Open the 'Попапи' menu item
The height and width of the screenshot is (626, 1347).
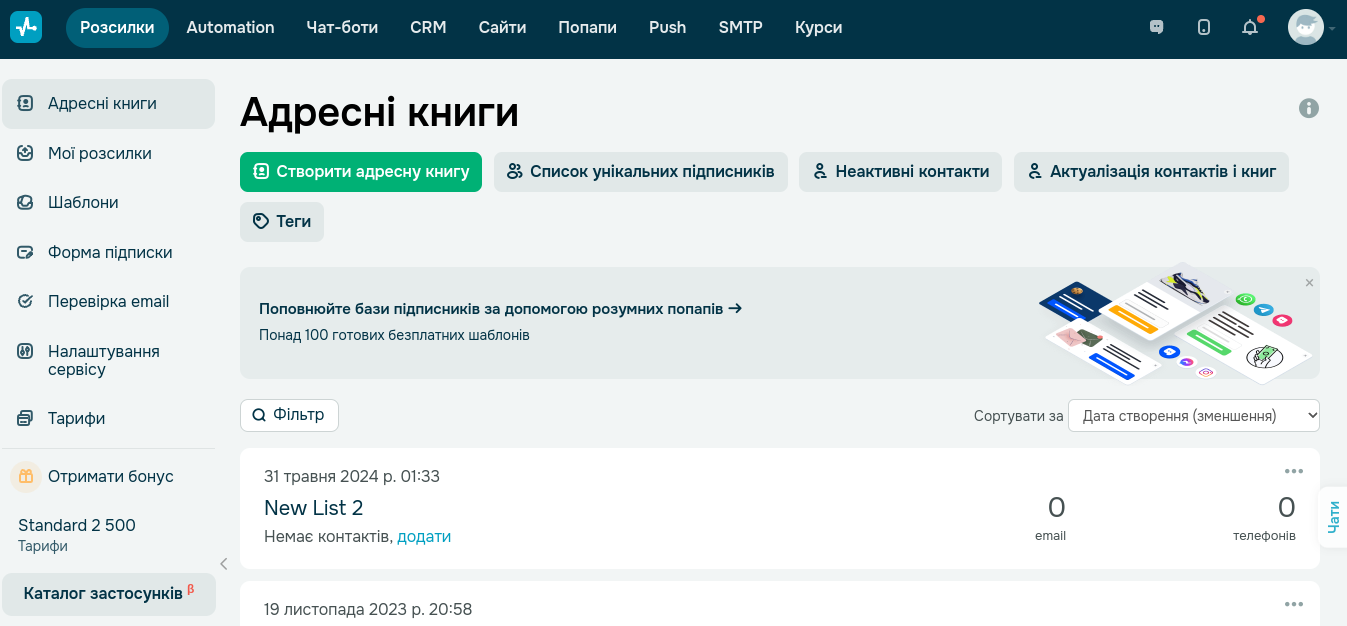(587, 27)
